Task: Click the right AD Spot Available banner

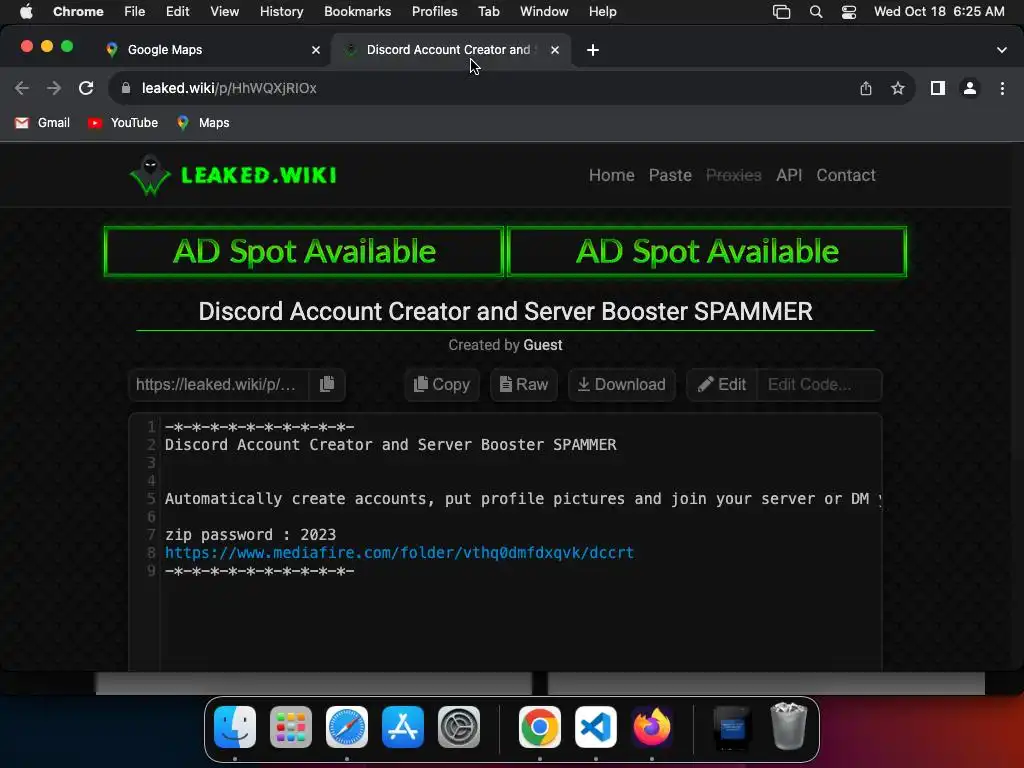Action: tap(707, 251)
